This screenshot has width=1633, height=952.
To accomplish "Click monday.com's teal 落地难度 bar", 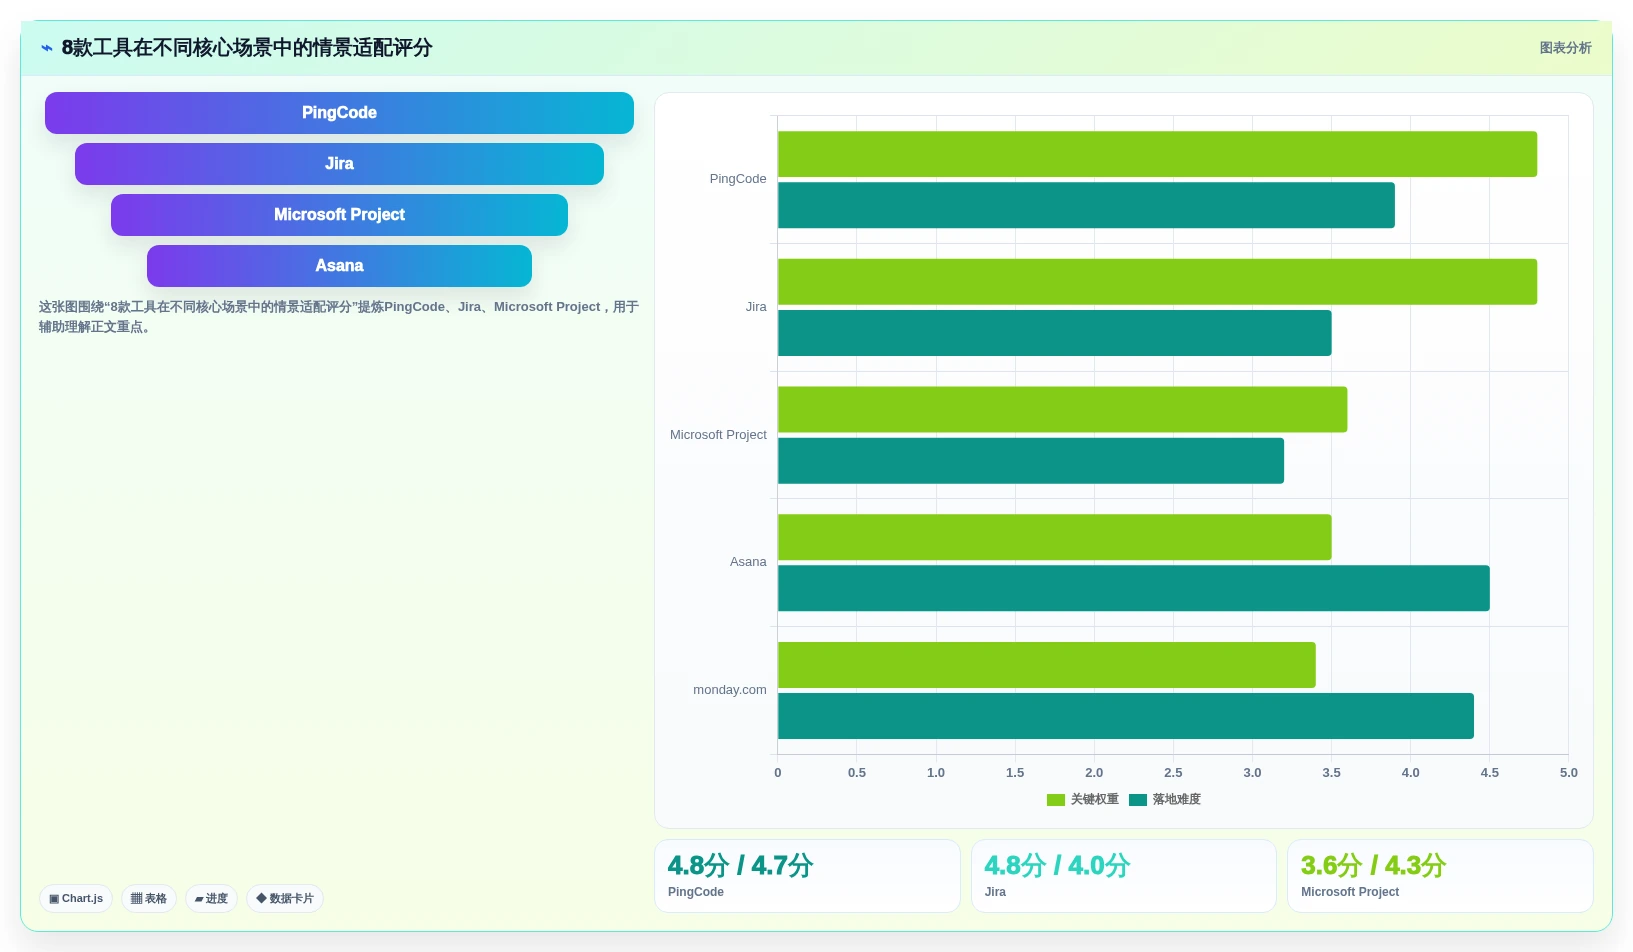I will 1126,716.
